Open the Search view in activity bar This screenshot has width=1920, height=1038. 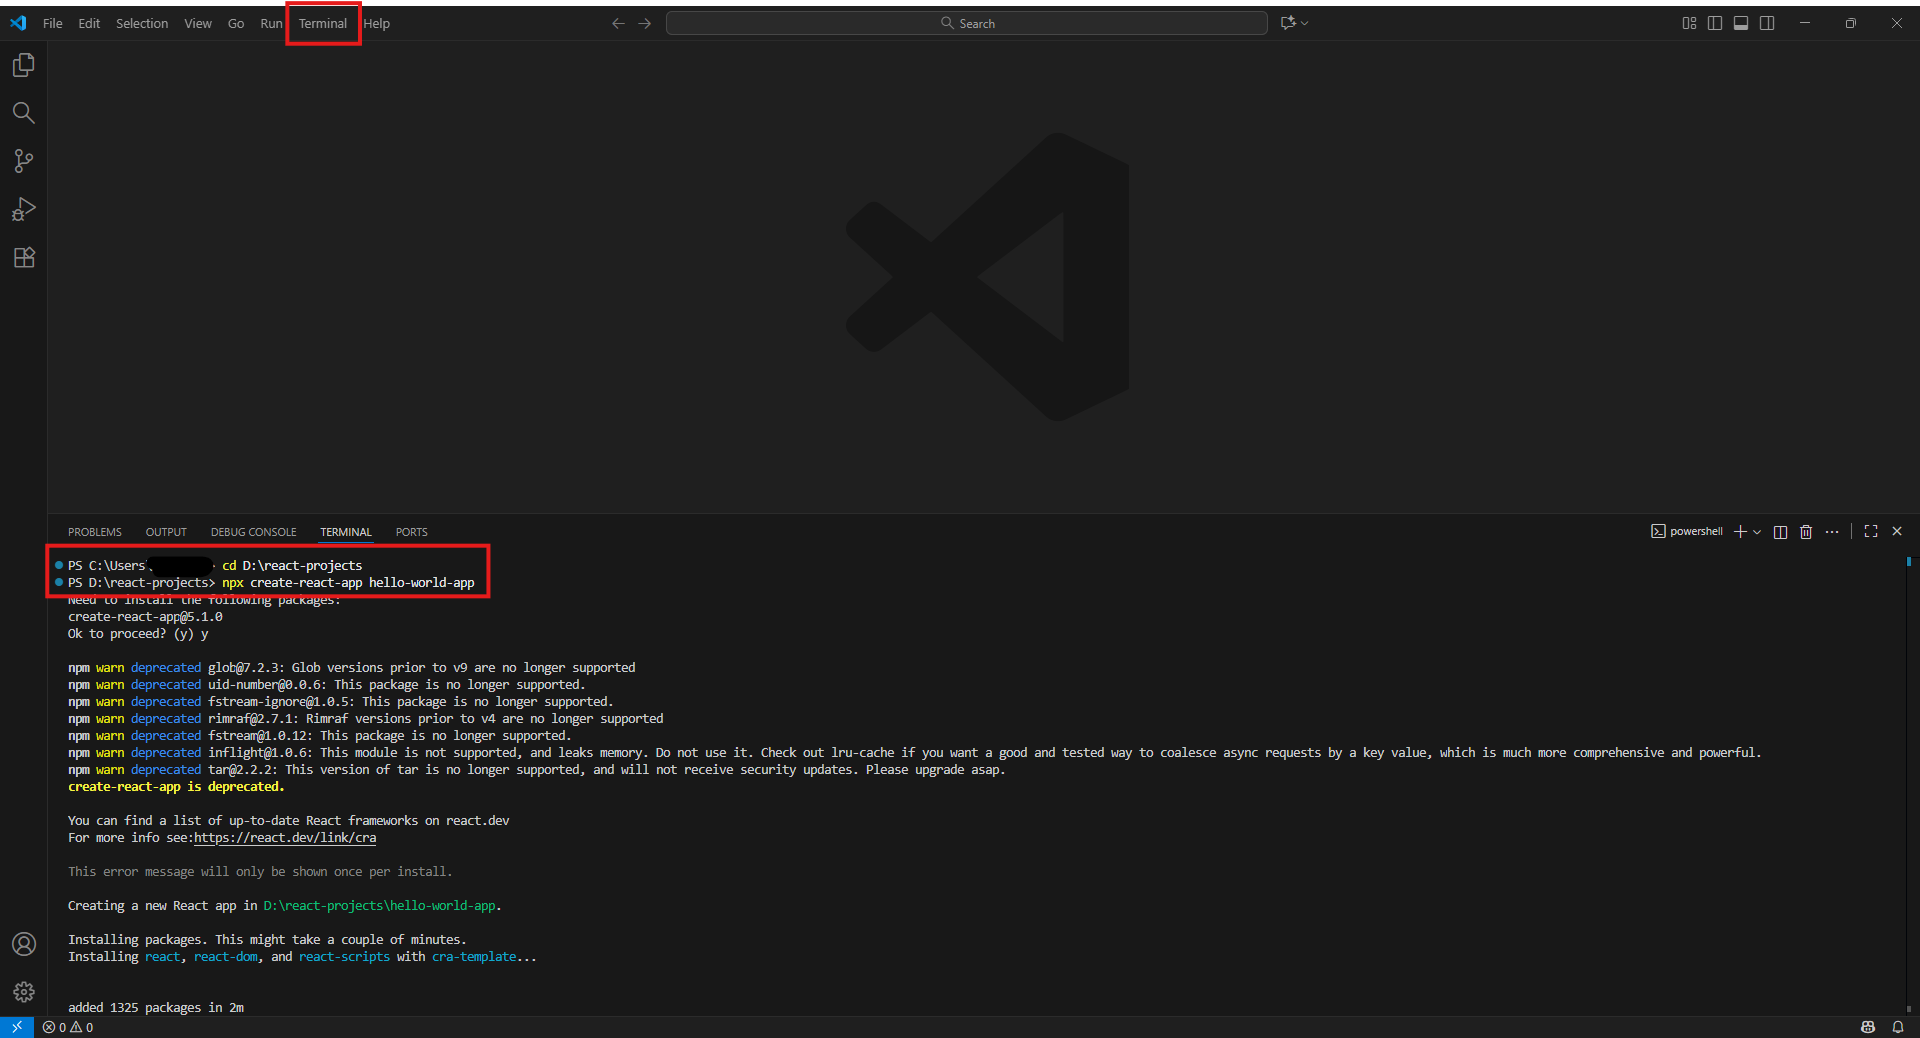(24, 113)
